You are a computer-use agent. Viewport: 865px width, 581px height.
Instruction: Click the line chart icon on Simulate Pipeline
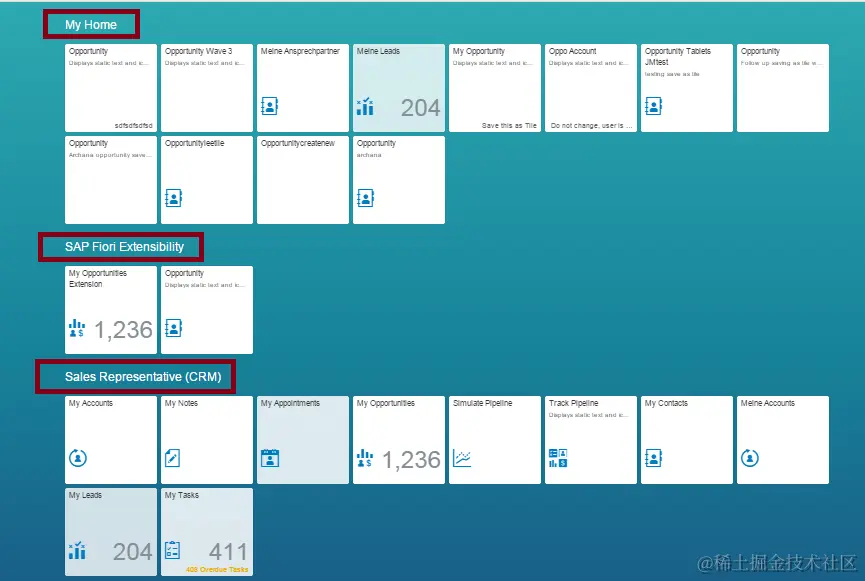click(x=462, y=458)
